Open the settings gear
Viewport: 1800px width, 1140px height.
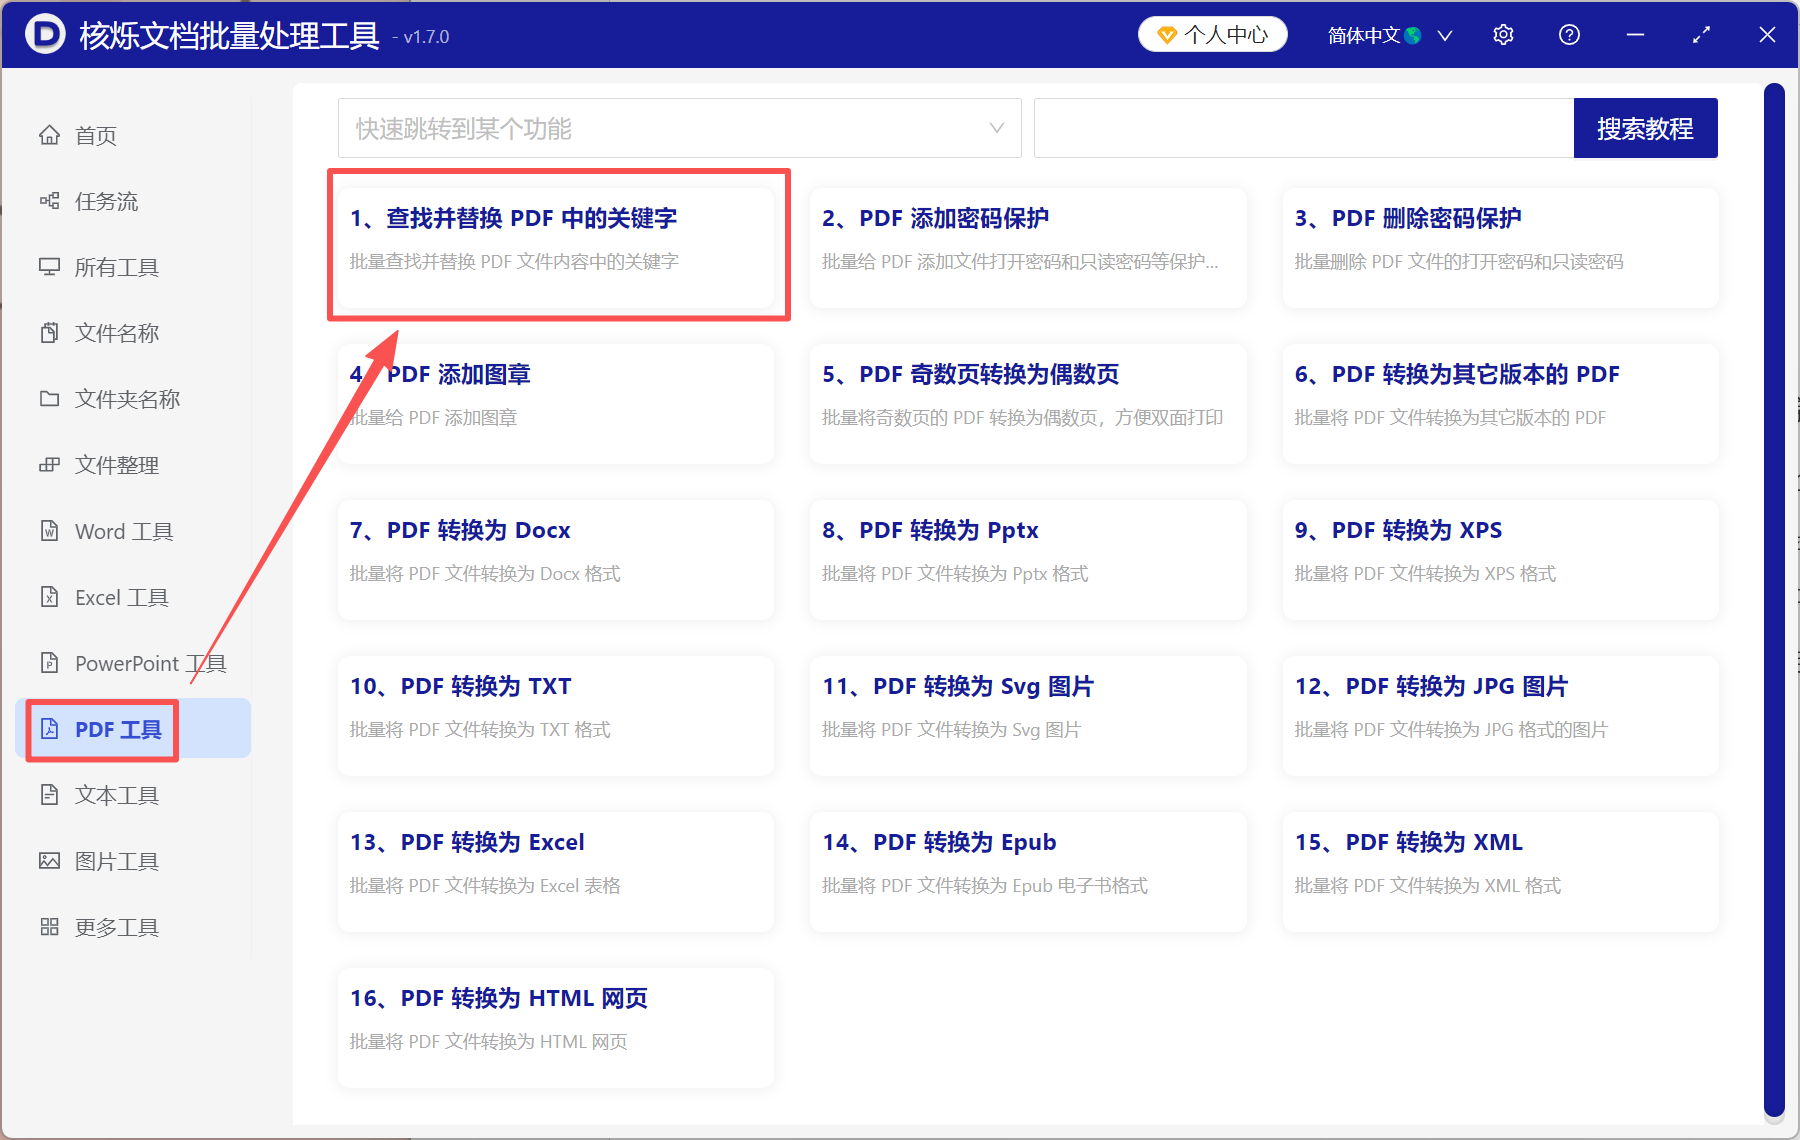(1503, 34)
